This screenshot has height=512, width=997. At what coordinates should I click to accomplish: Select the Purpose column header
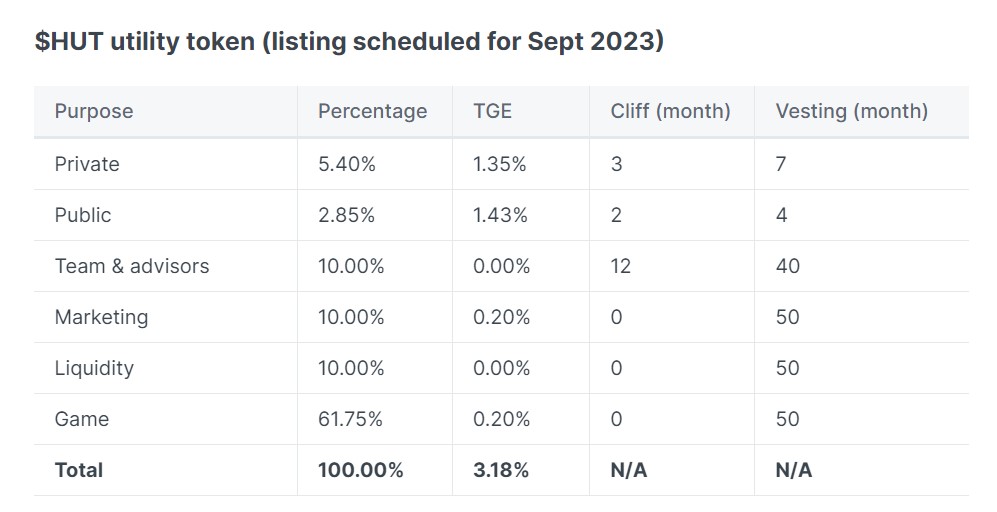click(x=94, y=111)
